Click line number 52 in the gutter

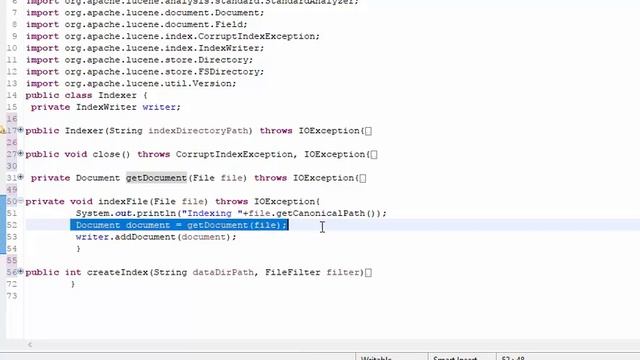click(x=12, y=225)
